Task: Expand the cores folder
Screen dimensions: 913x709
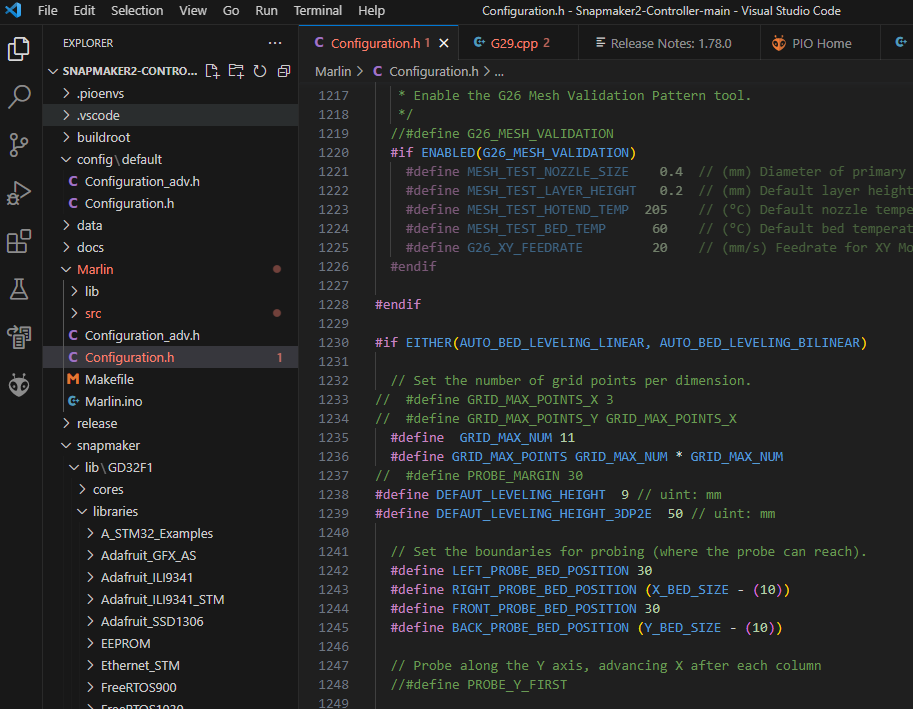Action: pyautogui.click(x=171, y=490)
